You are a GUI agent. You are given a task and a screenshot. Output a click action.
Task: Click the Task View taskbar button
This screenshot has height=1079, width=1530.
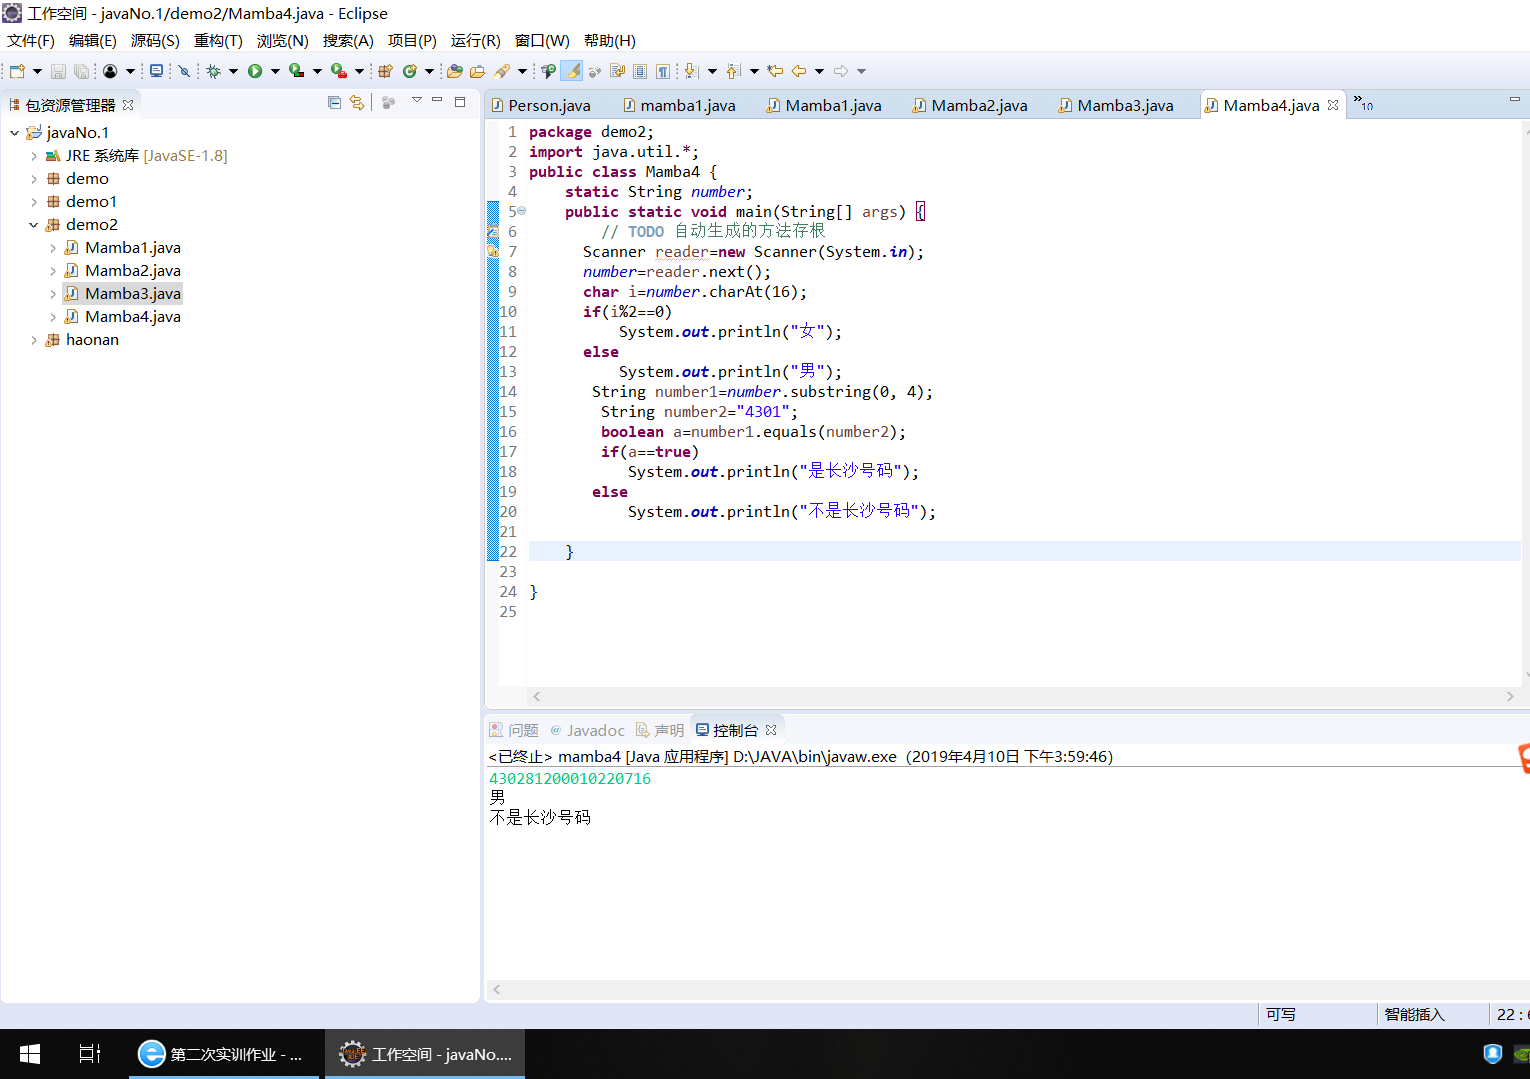[89, 1054]
